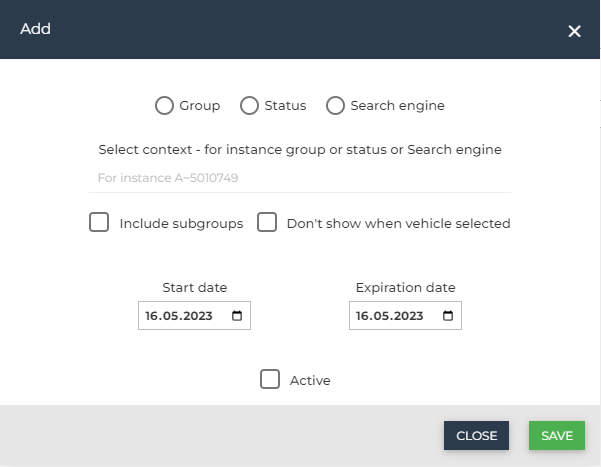Click the dark CLOSE button
Viewport: 601px width, 467px height.
click(x=476, y=436)
